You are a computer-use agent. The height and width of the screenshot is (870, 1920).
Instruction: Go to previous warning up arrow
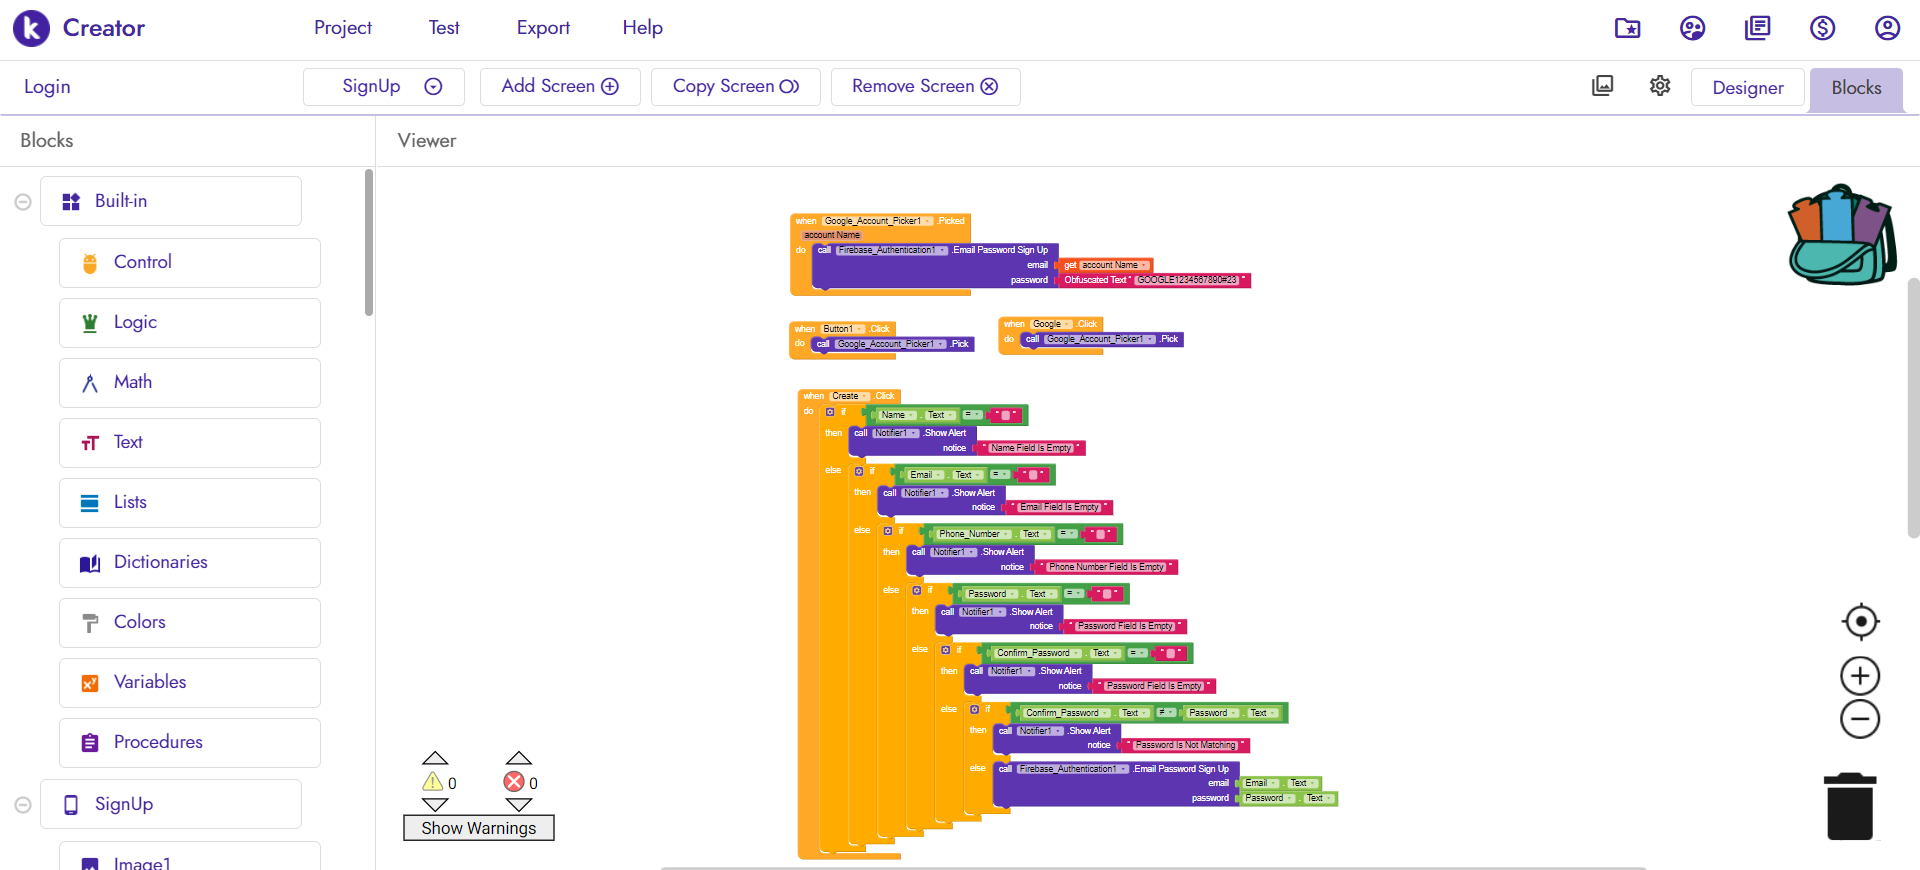[x=435, y=758]
